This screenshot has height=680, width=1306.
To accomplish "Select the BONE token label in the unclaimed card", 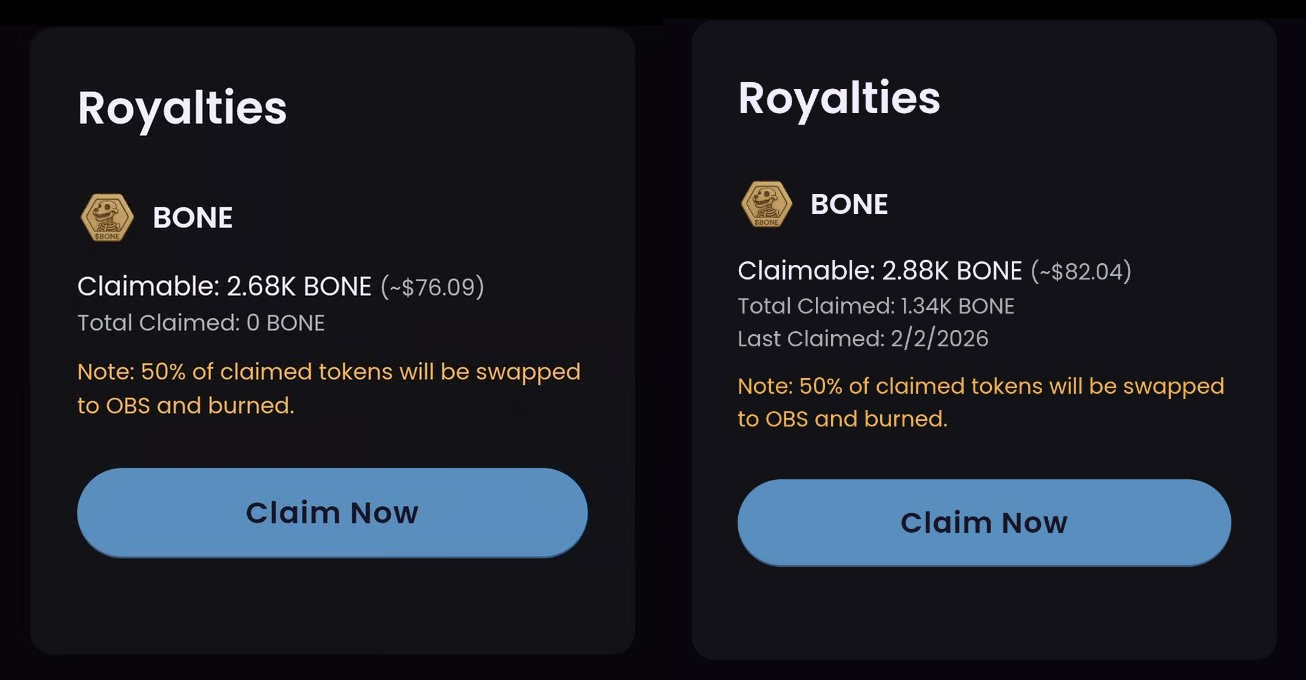I will (x=193, y=218).
